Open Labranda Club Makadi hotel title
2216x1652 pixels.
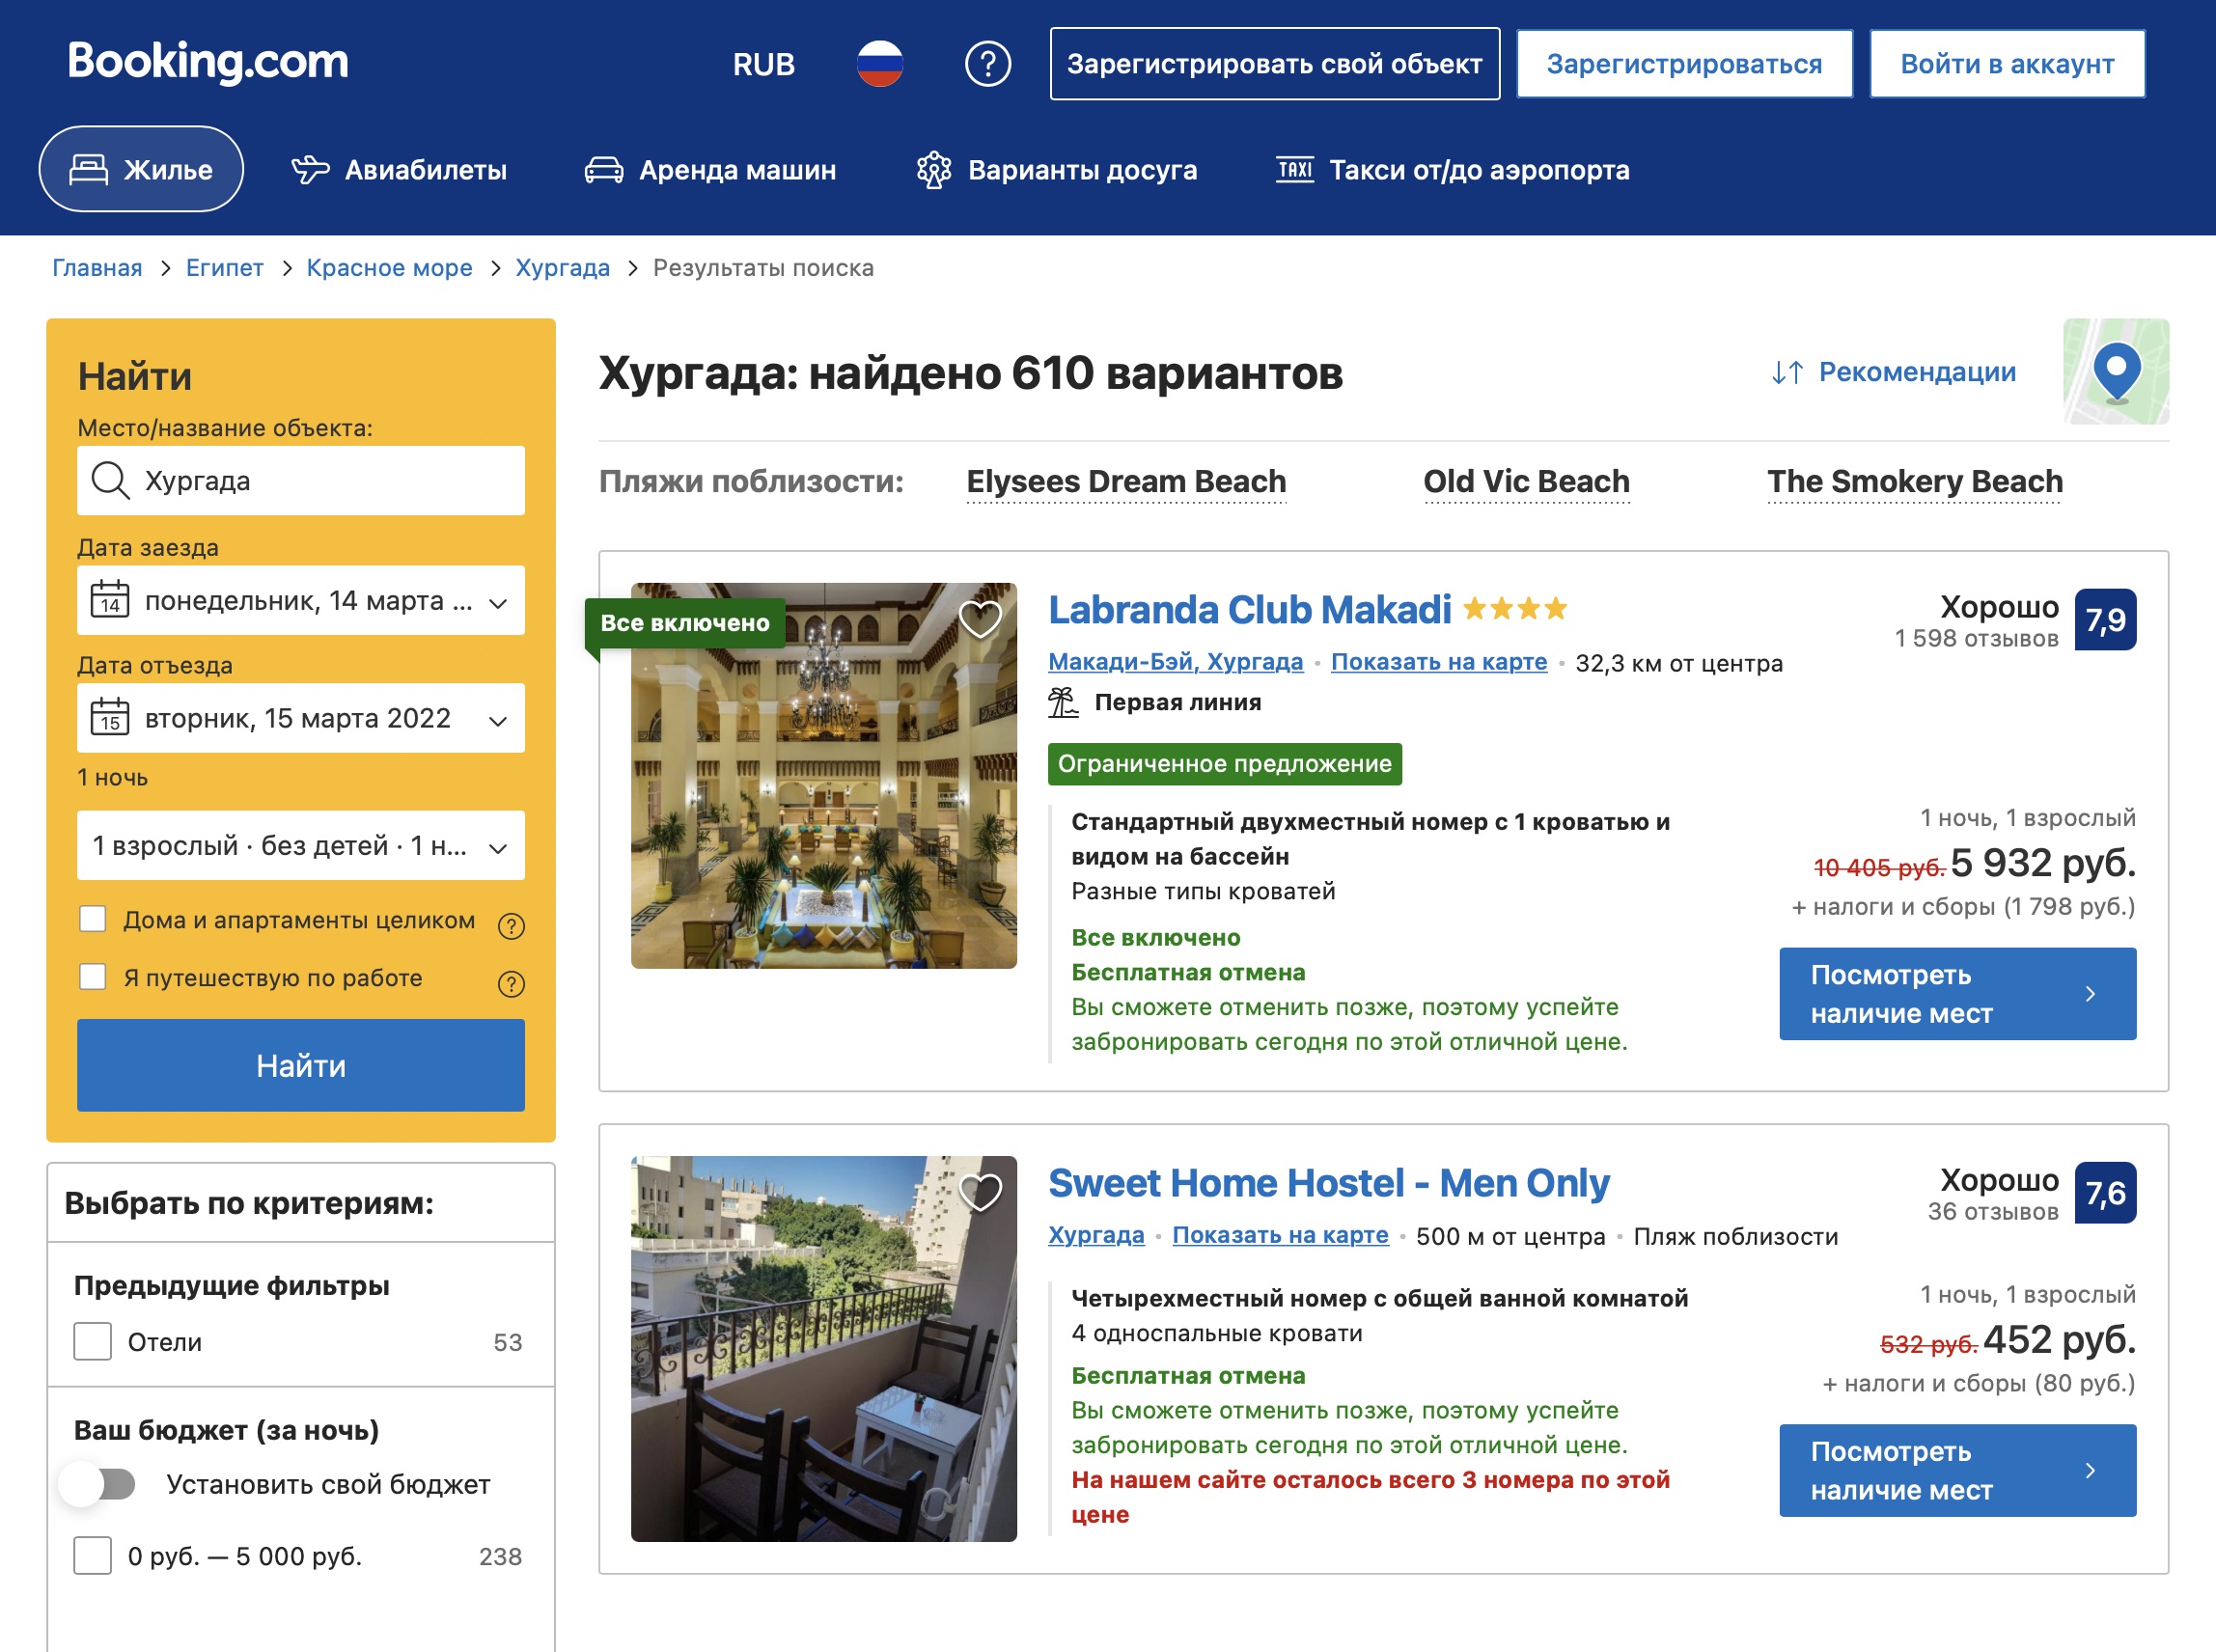[x=1249, y=609]
